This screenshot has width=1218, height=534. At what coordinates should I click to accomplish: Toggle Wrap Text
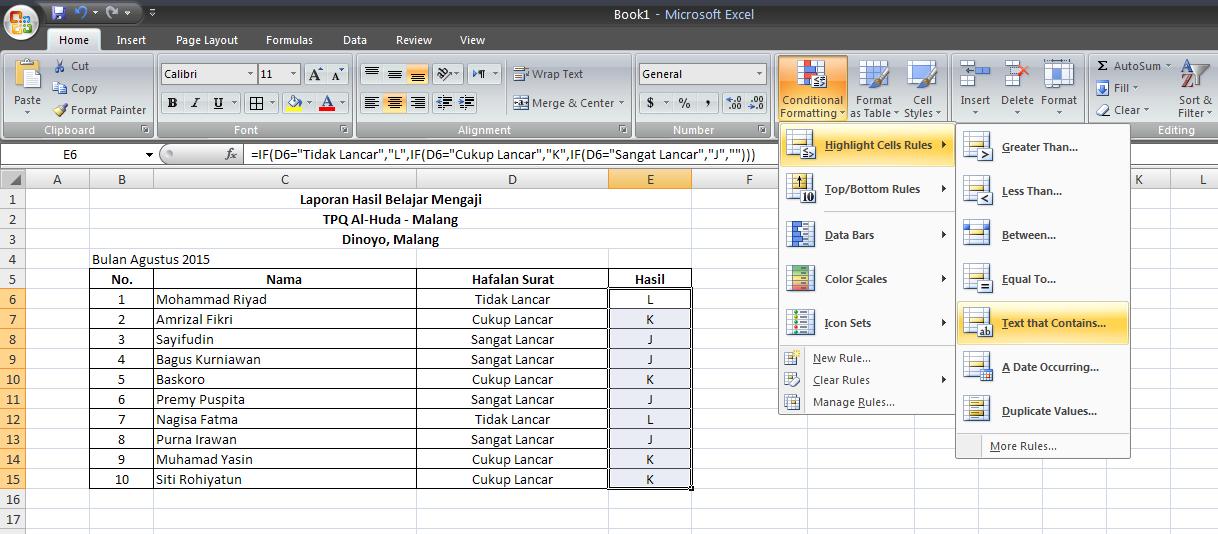point(548,74)
